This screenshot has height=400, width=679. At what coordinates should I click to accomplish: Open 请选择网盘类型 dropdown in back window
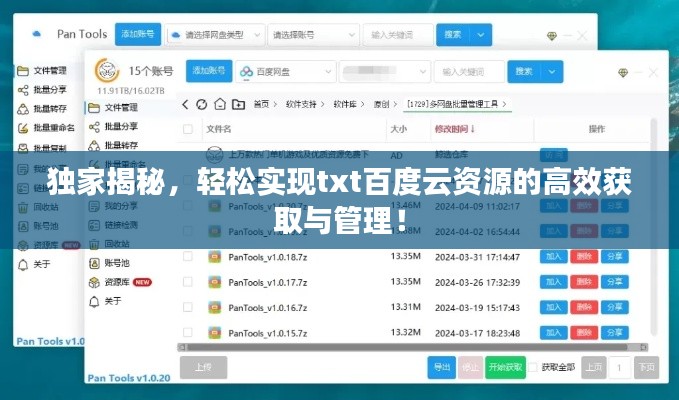point(215,35)
